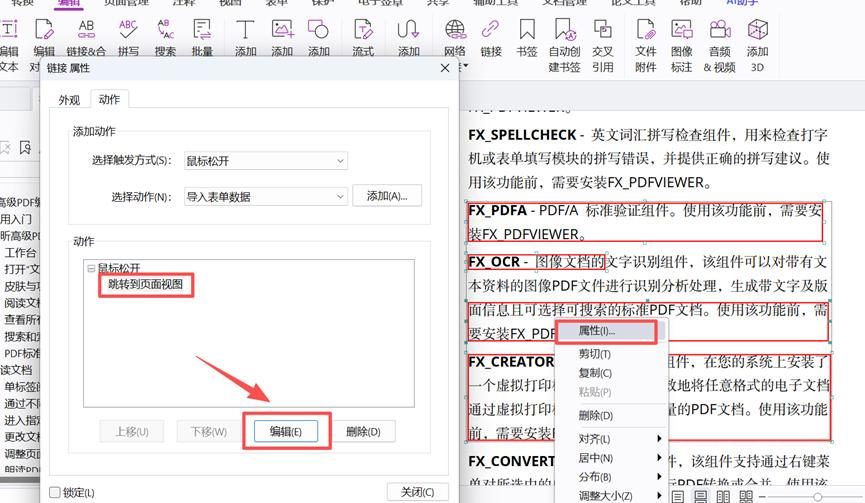Open the 选择动作 dropdown list
This screenshot has height=503, width=865.
coord(265,197)
